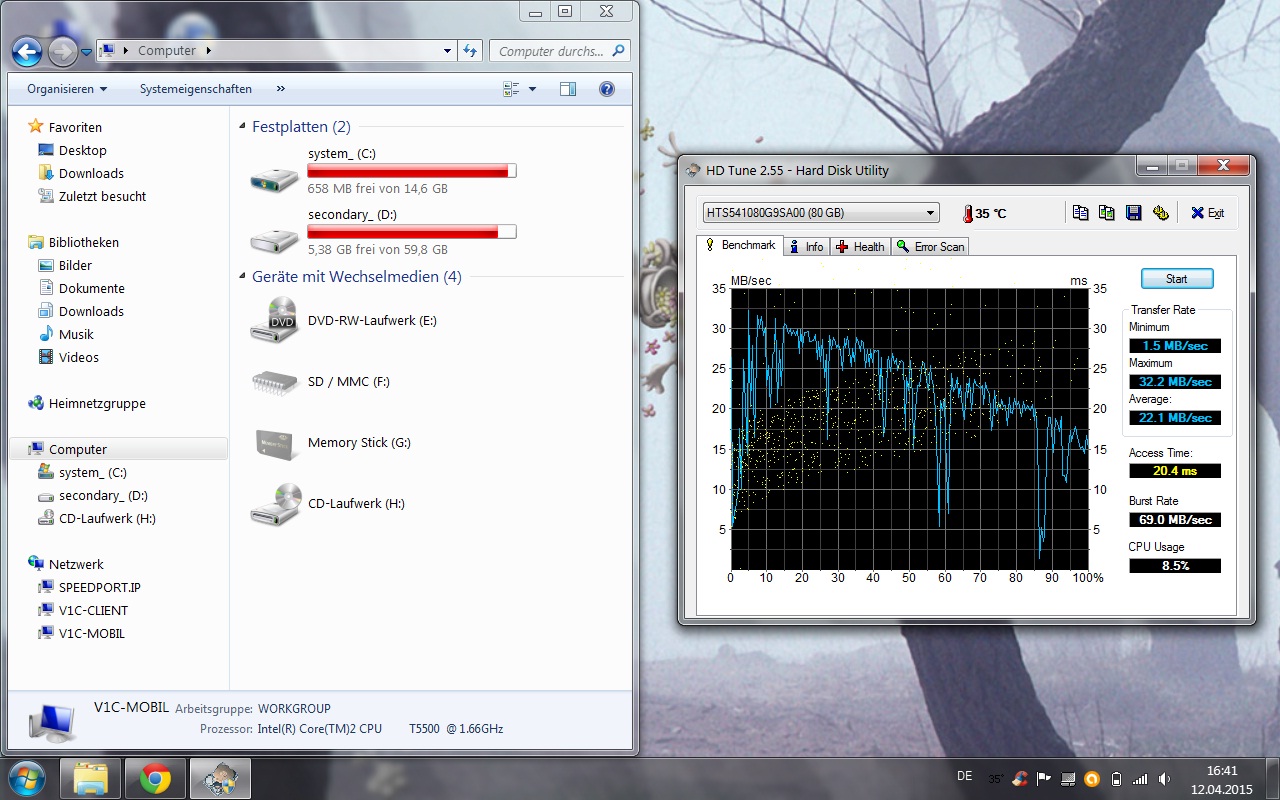This screenshot has width=1280, height=800.
Task: Click the thermometer temperature icon in HD Tune
Action: click(967, 213)
